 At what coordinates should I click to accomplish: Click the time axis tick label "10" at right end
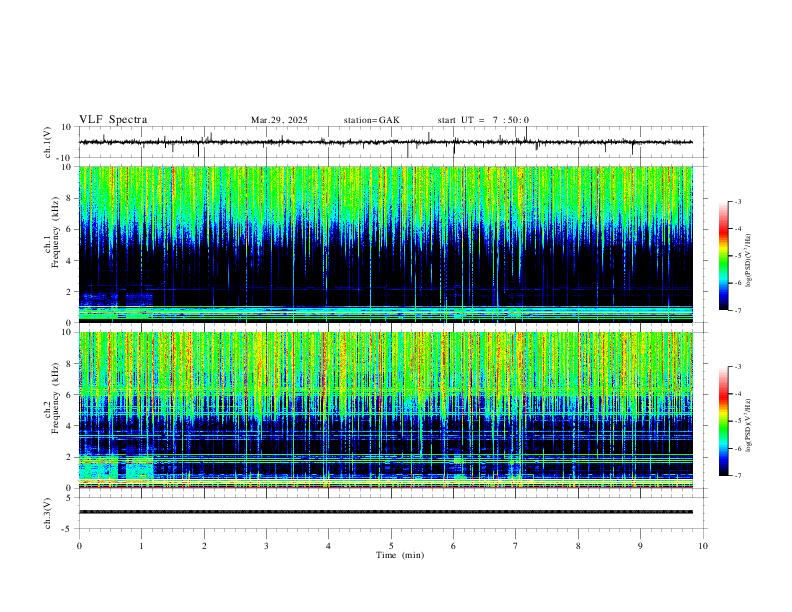[x=703, y=546]
